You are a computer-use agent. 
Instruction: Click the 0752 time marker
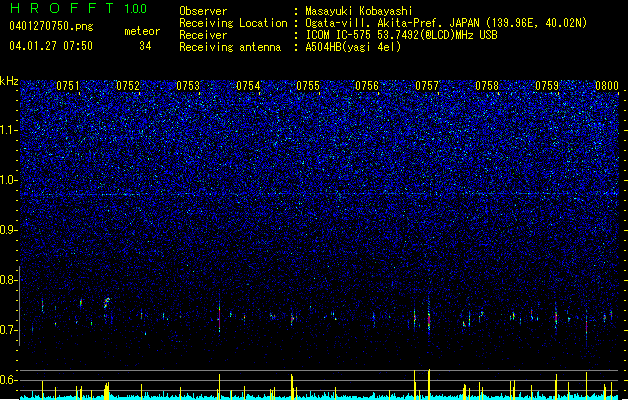click(x=128, y=86)
